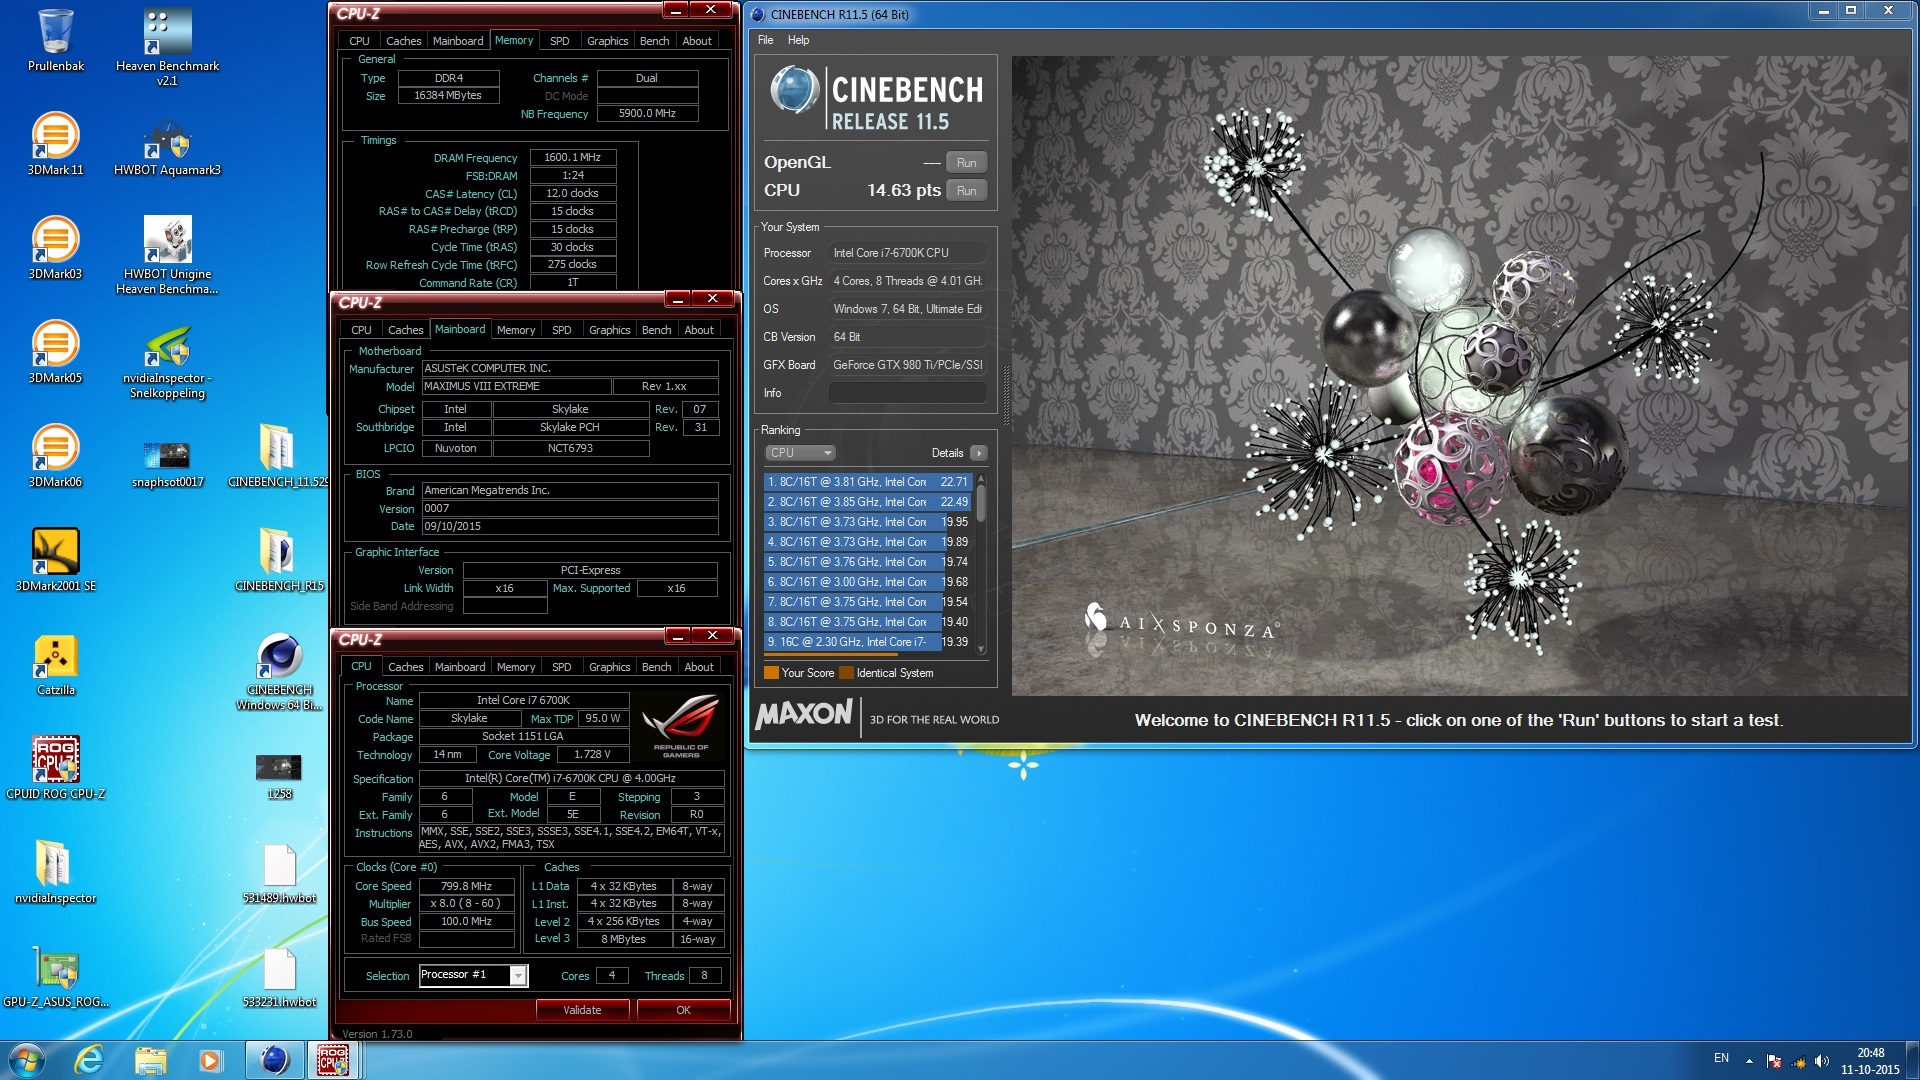This screenshot has width=1920, height=1080.
Task: Select About tab in top CPU-Z window
Action: coord(697,41)
